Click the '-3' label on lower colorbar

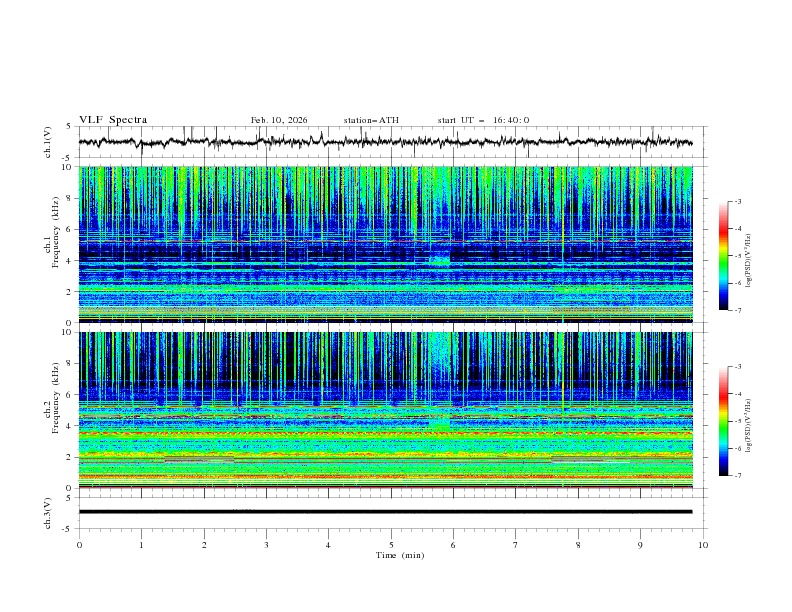click(x=738, y=367)
